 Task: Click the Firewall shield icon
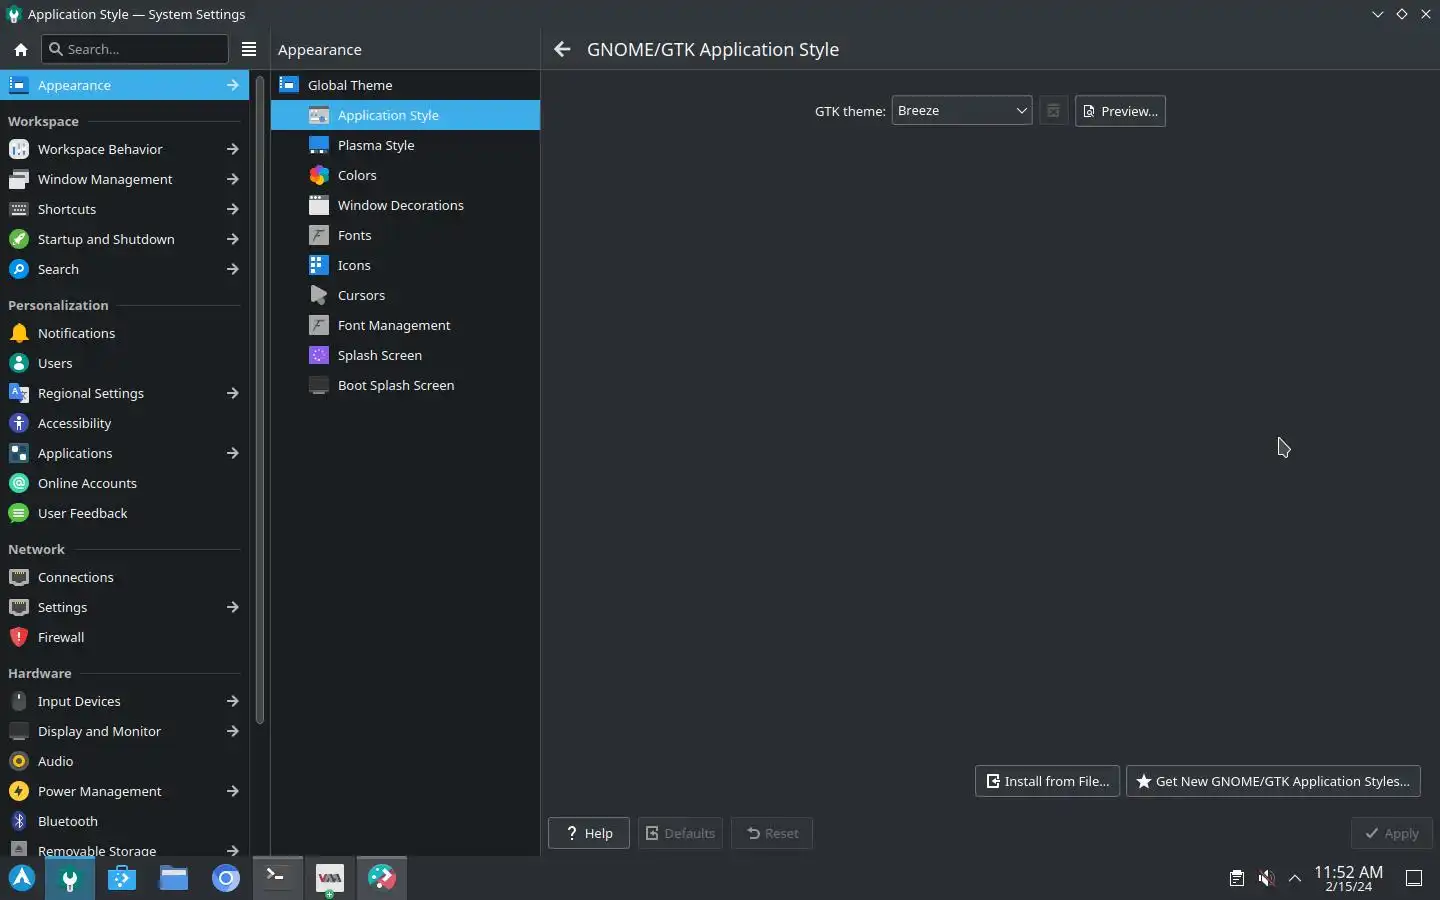18,637
